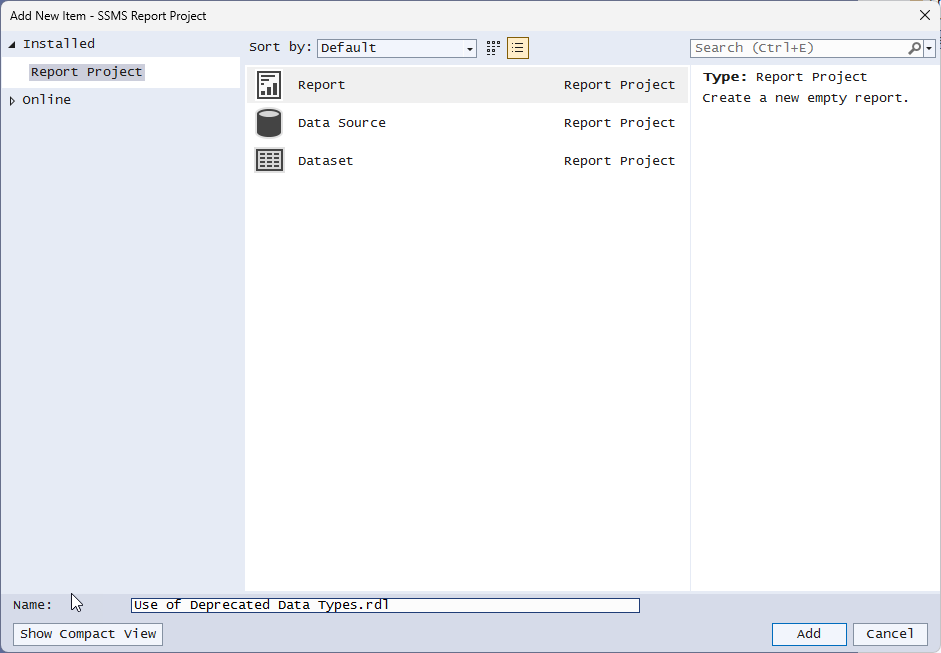Click Report Project type in Data Source row

619,122
